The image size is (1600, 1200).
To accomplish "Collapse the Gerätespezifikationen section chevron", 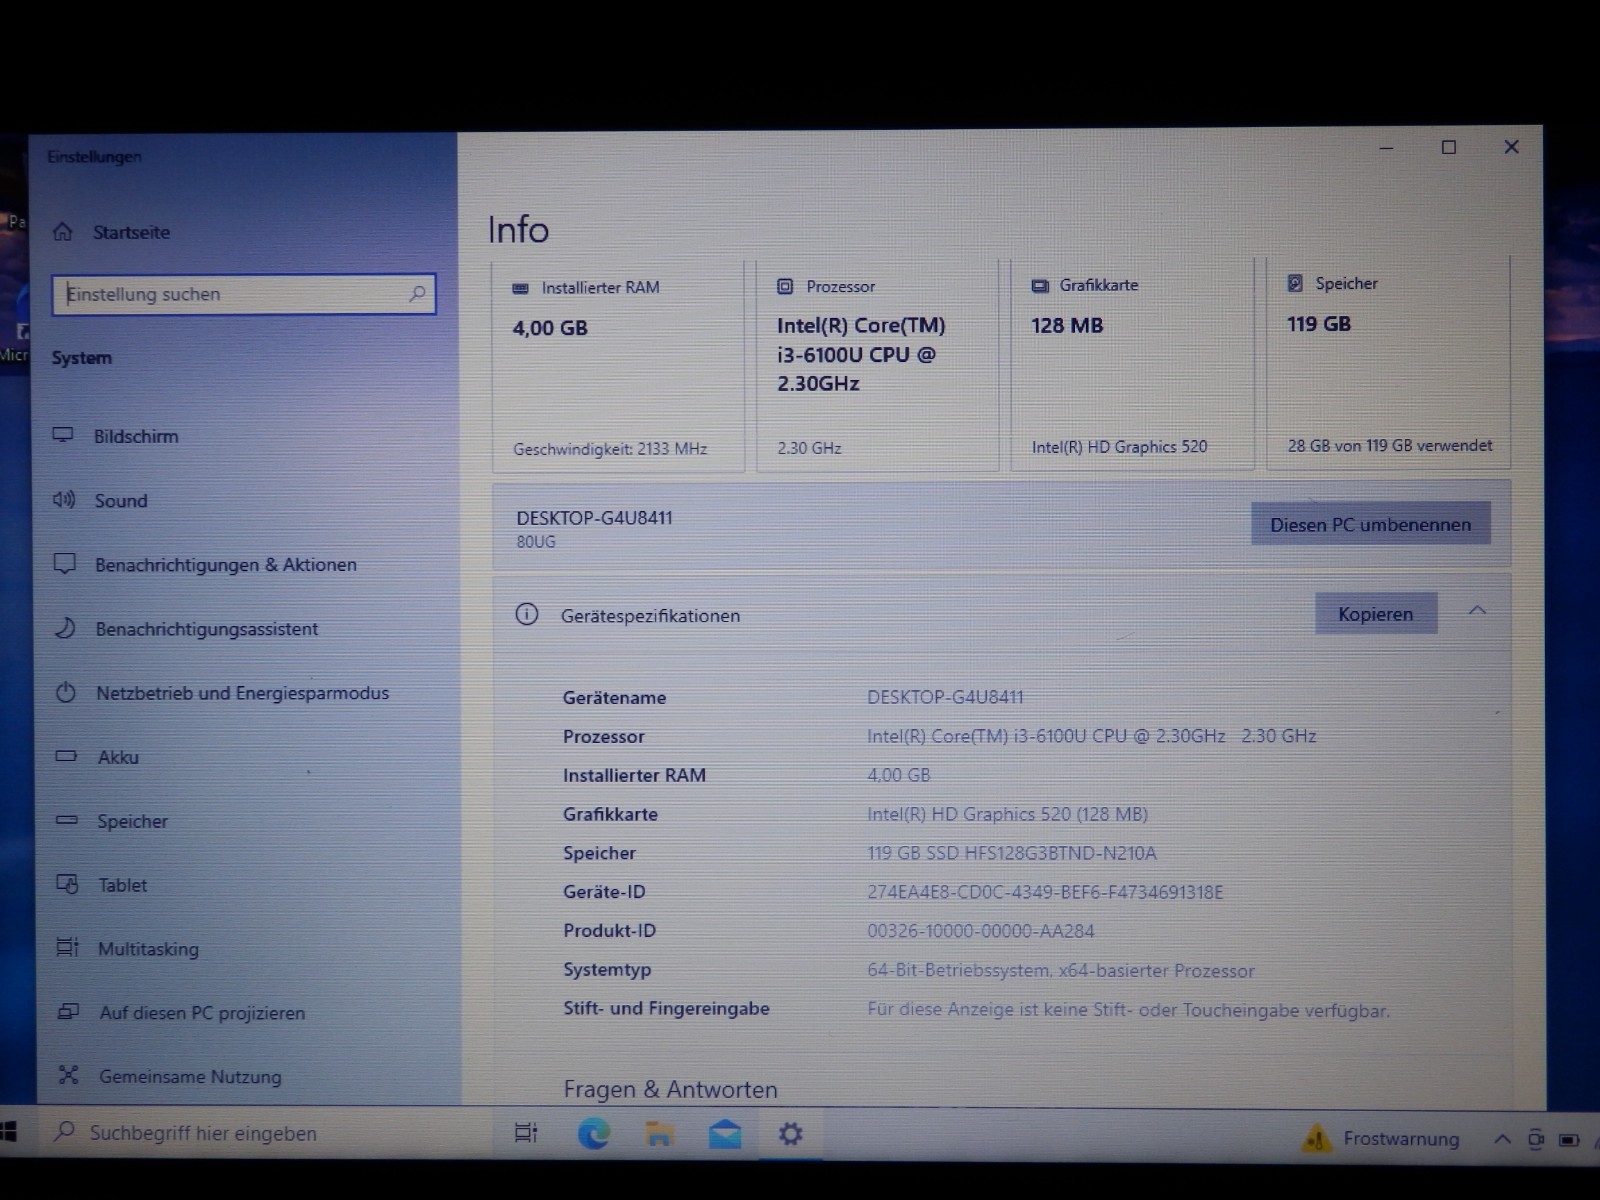I will tap(1477, 610).
